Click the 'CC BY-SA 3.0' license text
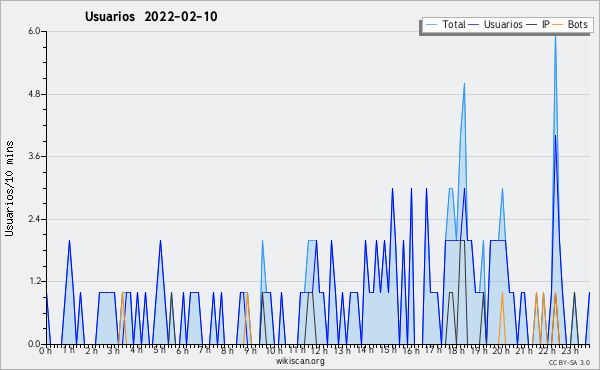Image resolution: width=600 pixels, height=370 pixels. coord(569,362)
